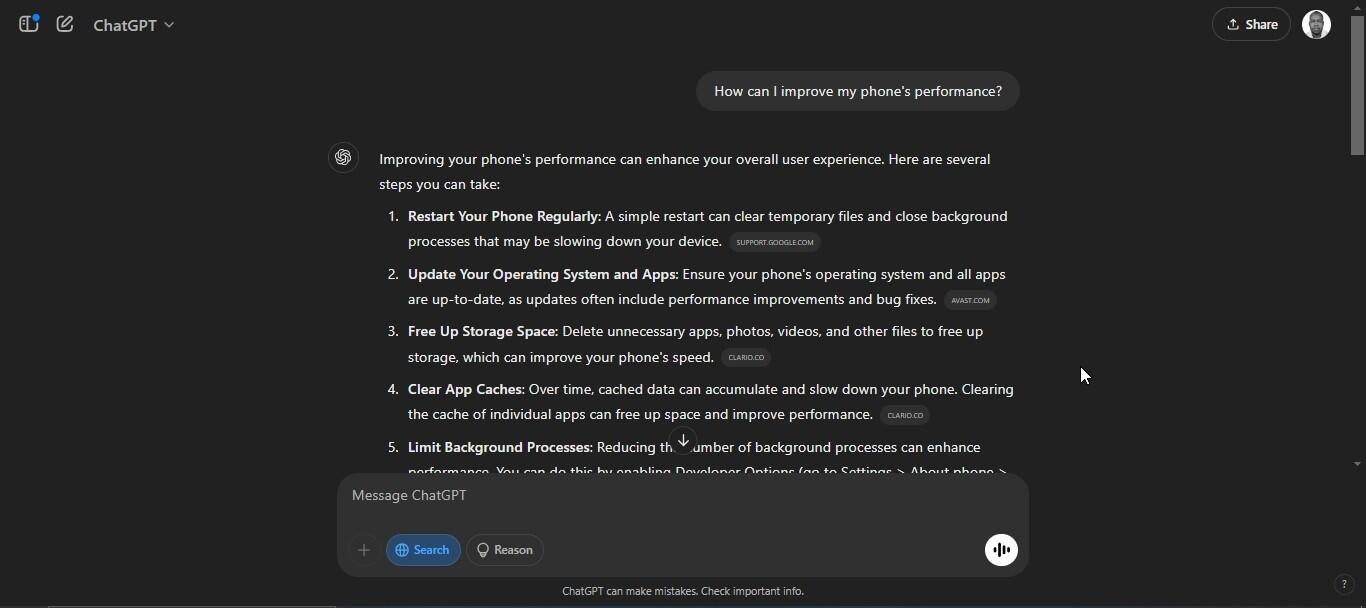Click the Message ChatGPT input field

[x=660, y=496]
